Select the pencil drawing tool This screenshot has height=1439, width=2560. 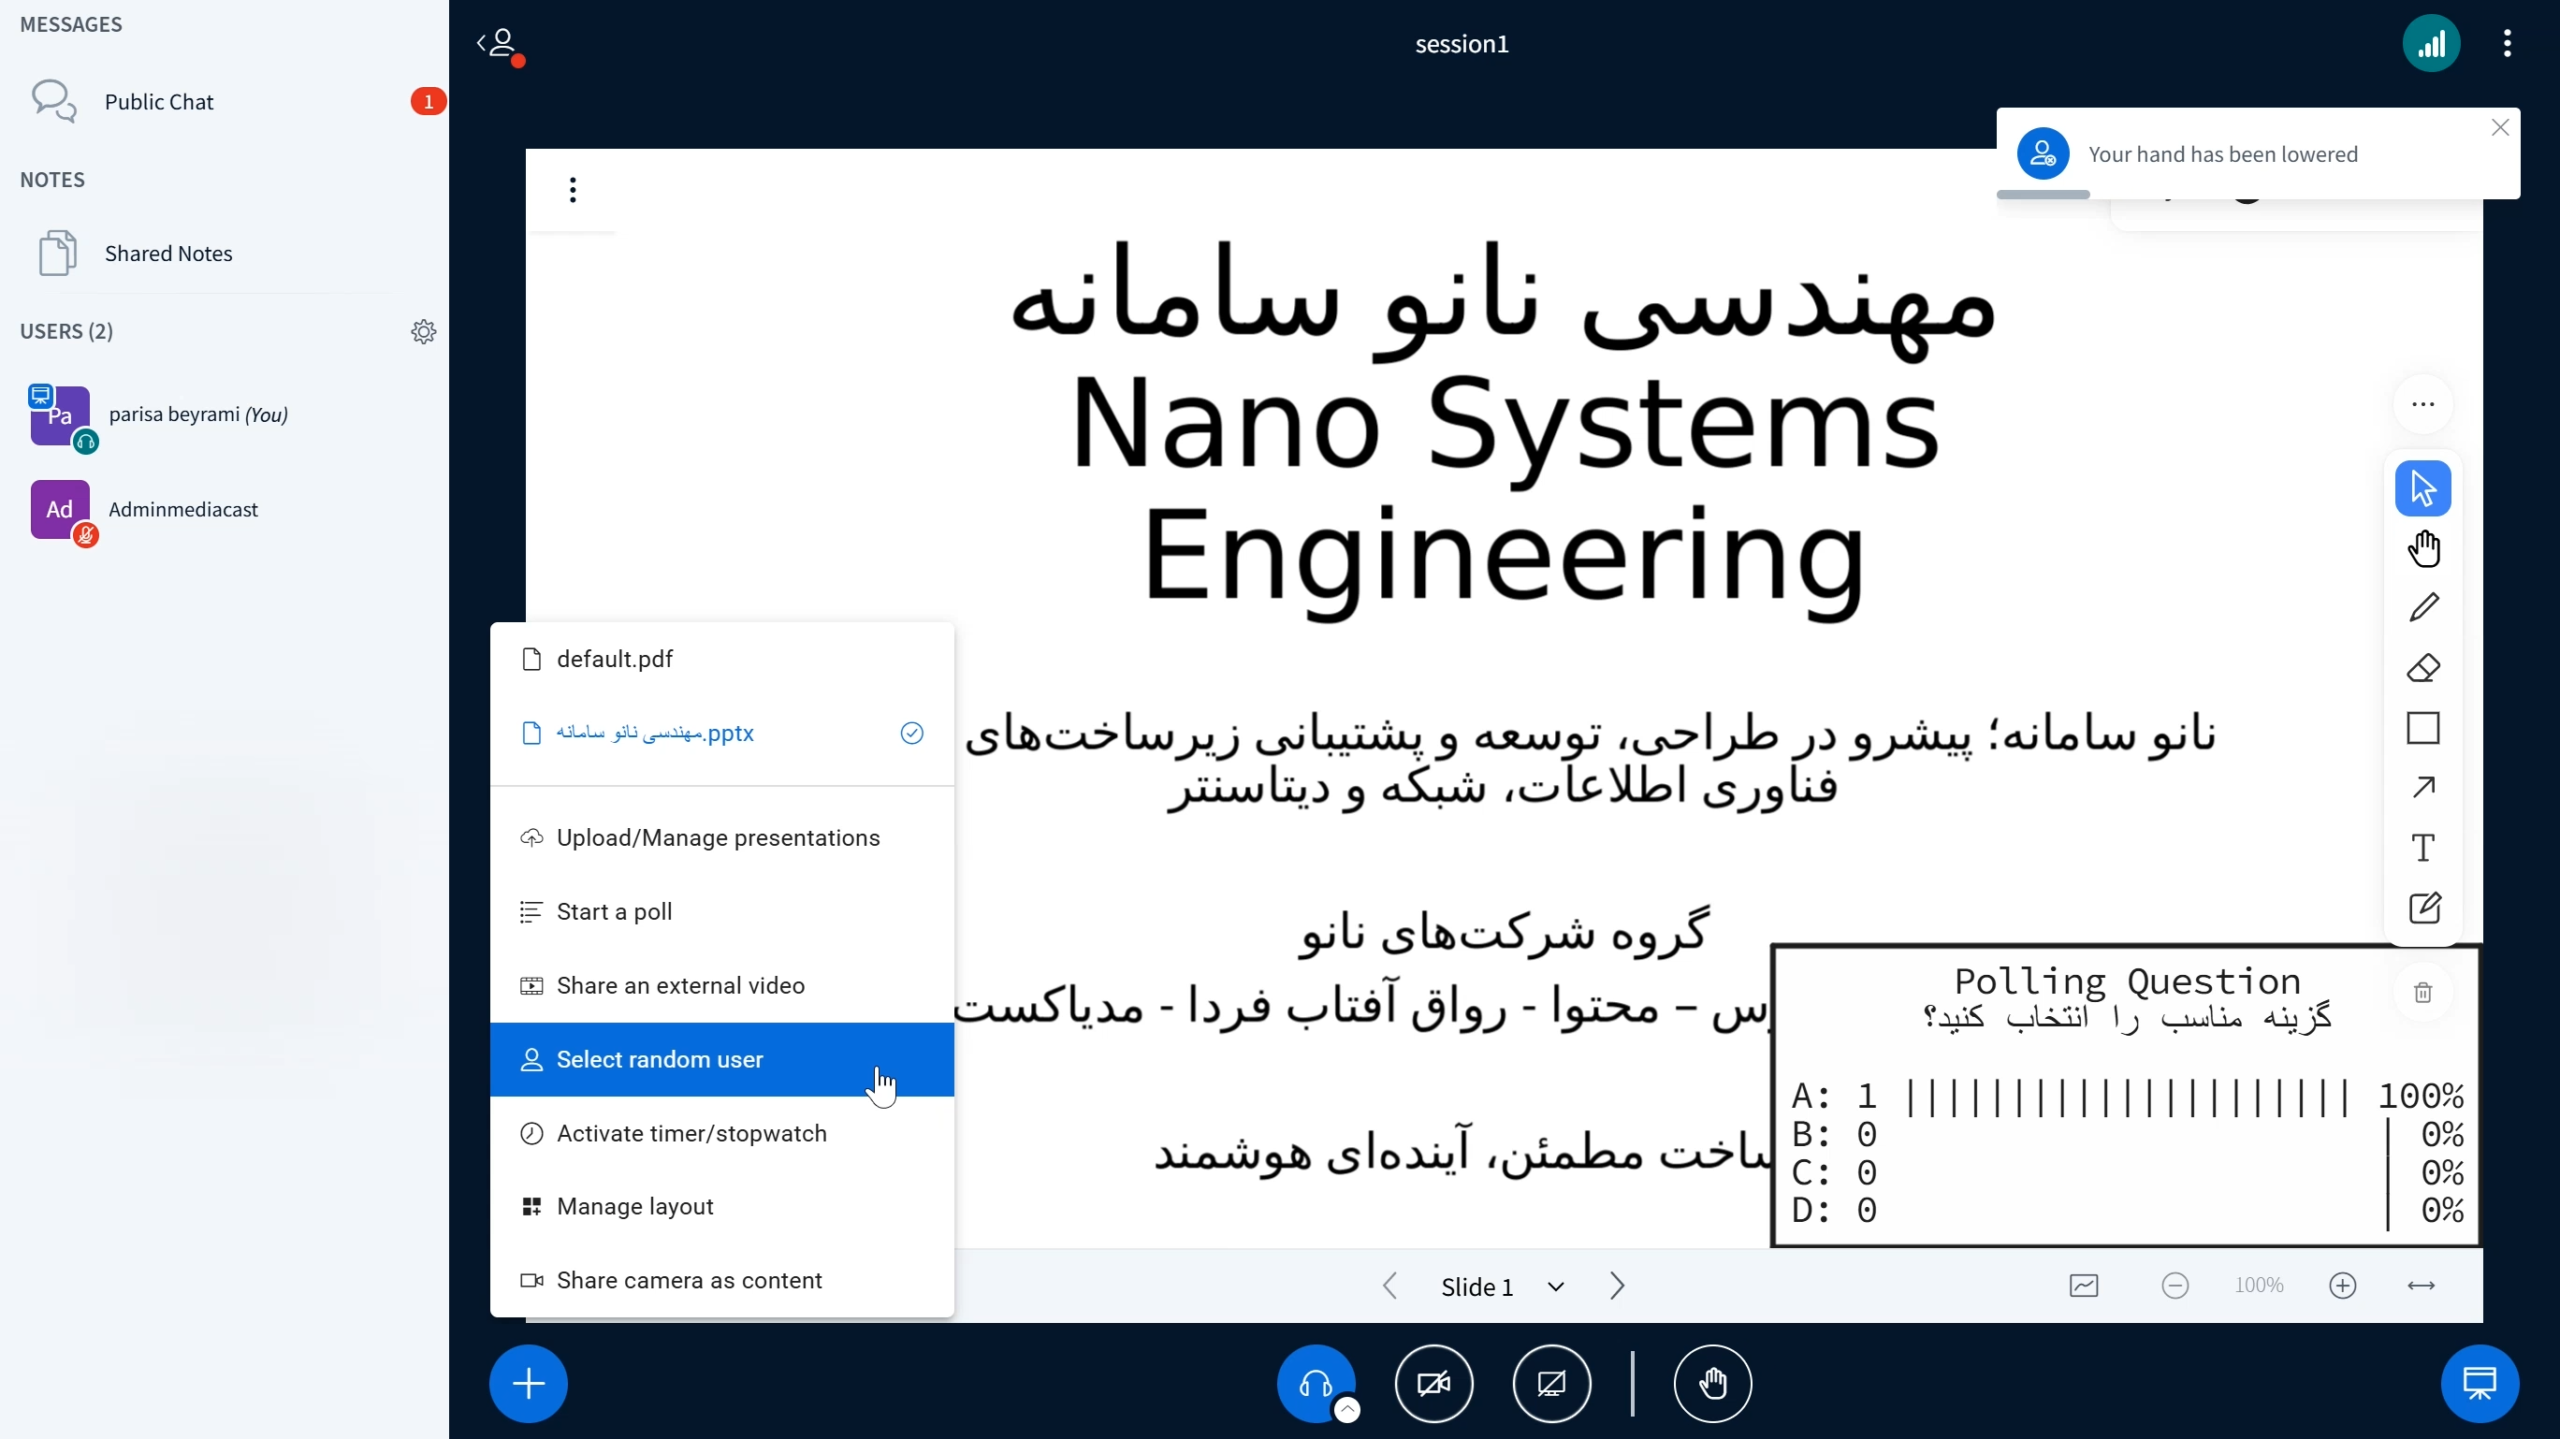(x=2423, y=608)
